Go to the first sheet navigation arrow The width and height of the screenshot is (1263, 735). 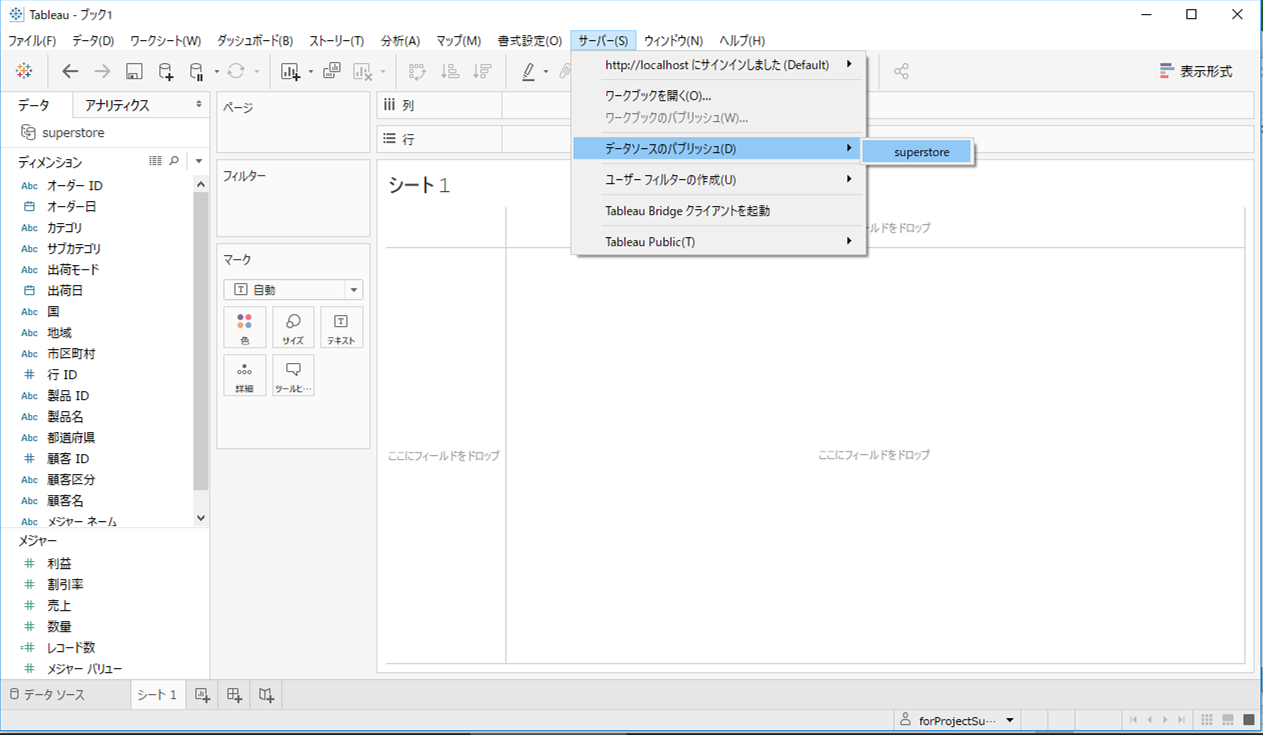[1134, 720]
